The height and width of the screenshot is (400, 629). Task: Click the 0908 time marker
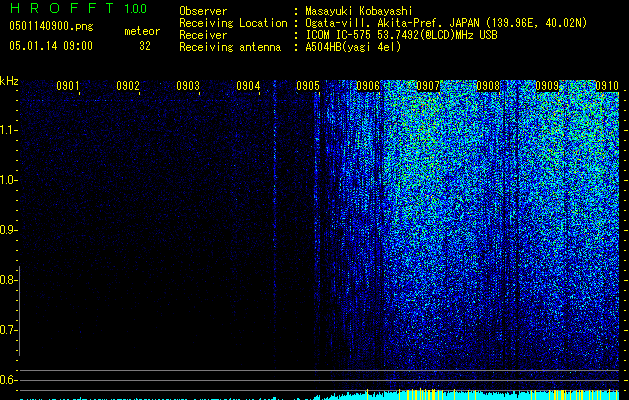tap(488, 86)
